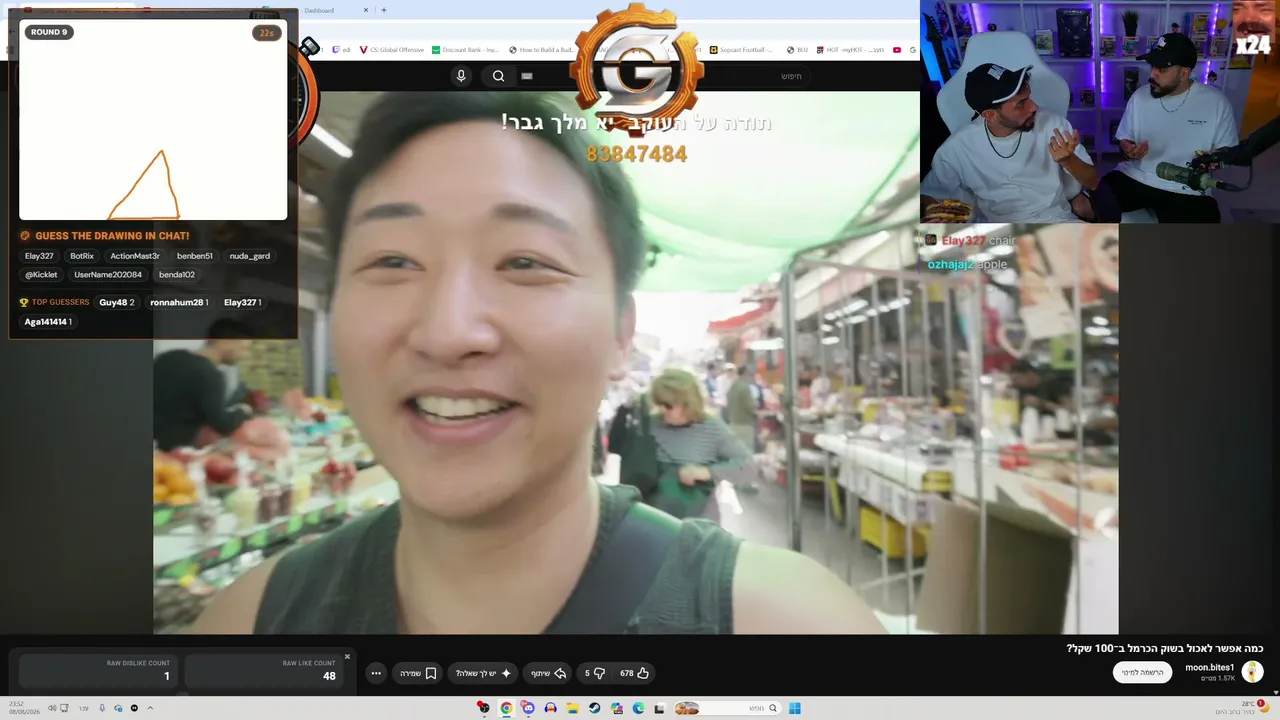Open the YouTube bookmark icon
1280x720 pixels.
pyautogui.click(x=897, y=50)
